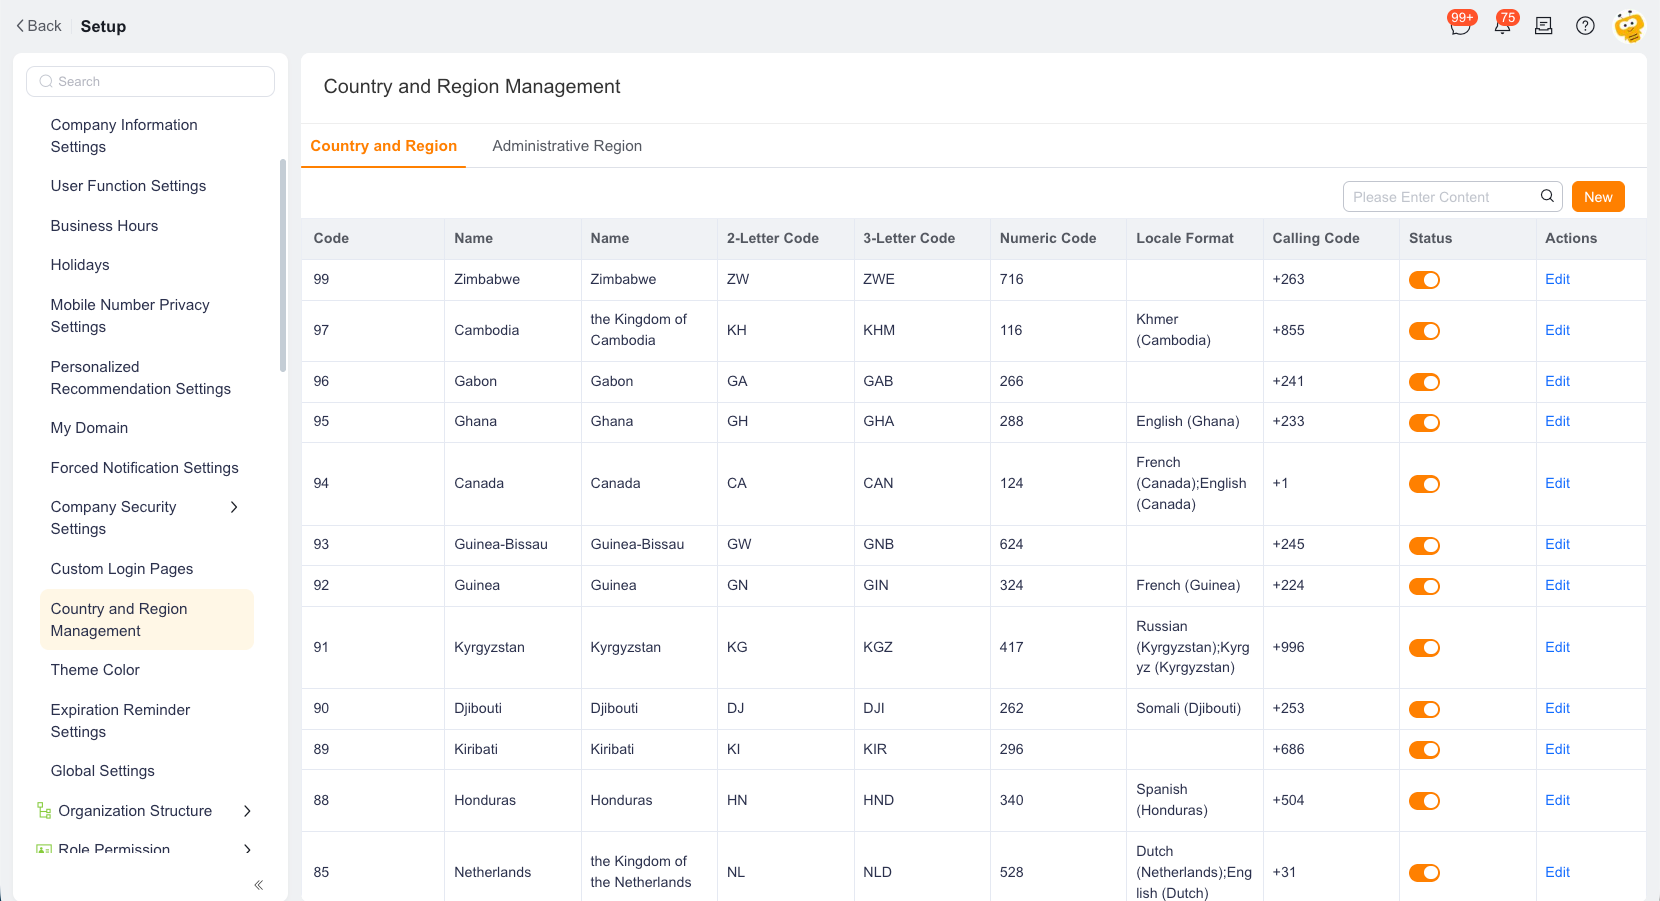The image size is (1660, 901).
Task: Switch off Netherlands status toggle
Action: tap(1424, 873)
